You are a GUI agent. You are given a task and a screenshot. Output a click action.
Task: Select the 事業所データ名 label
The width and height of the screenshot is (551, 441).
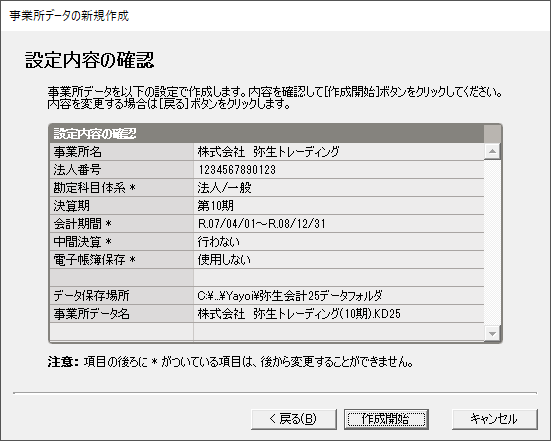point(91,313)
